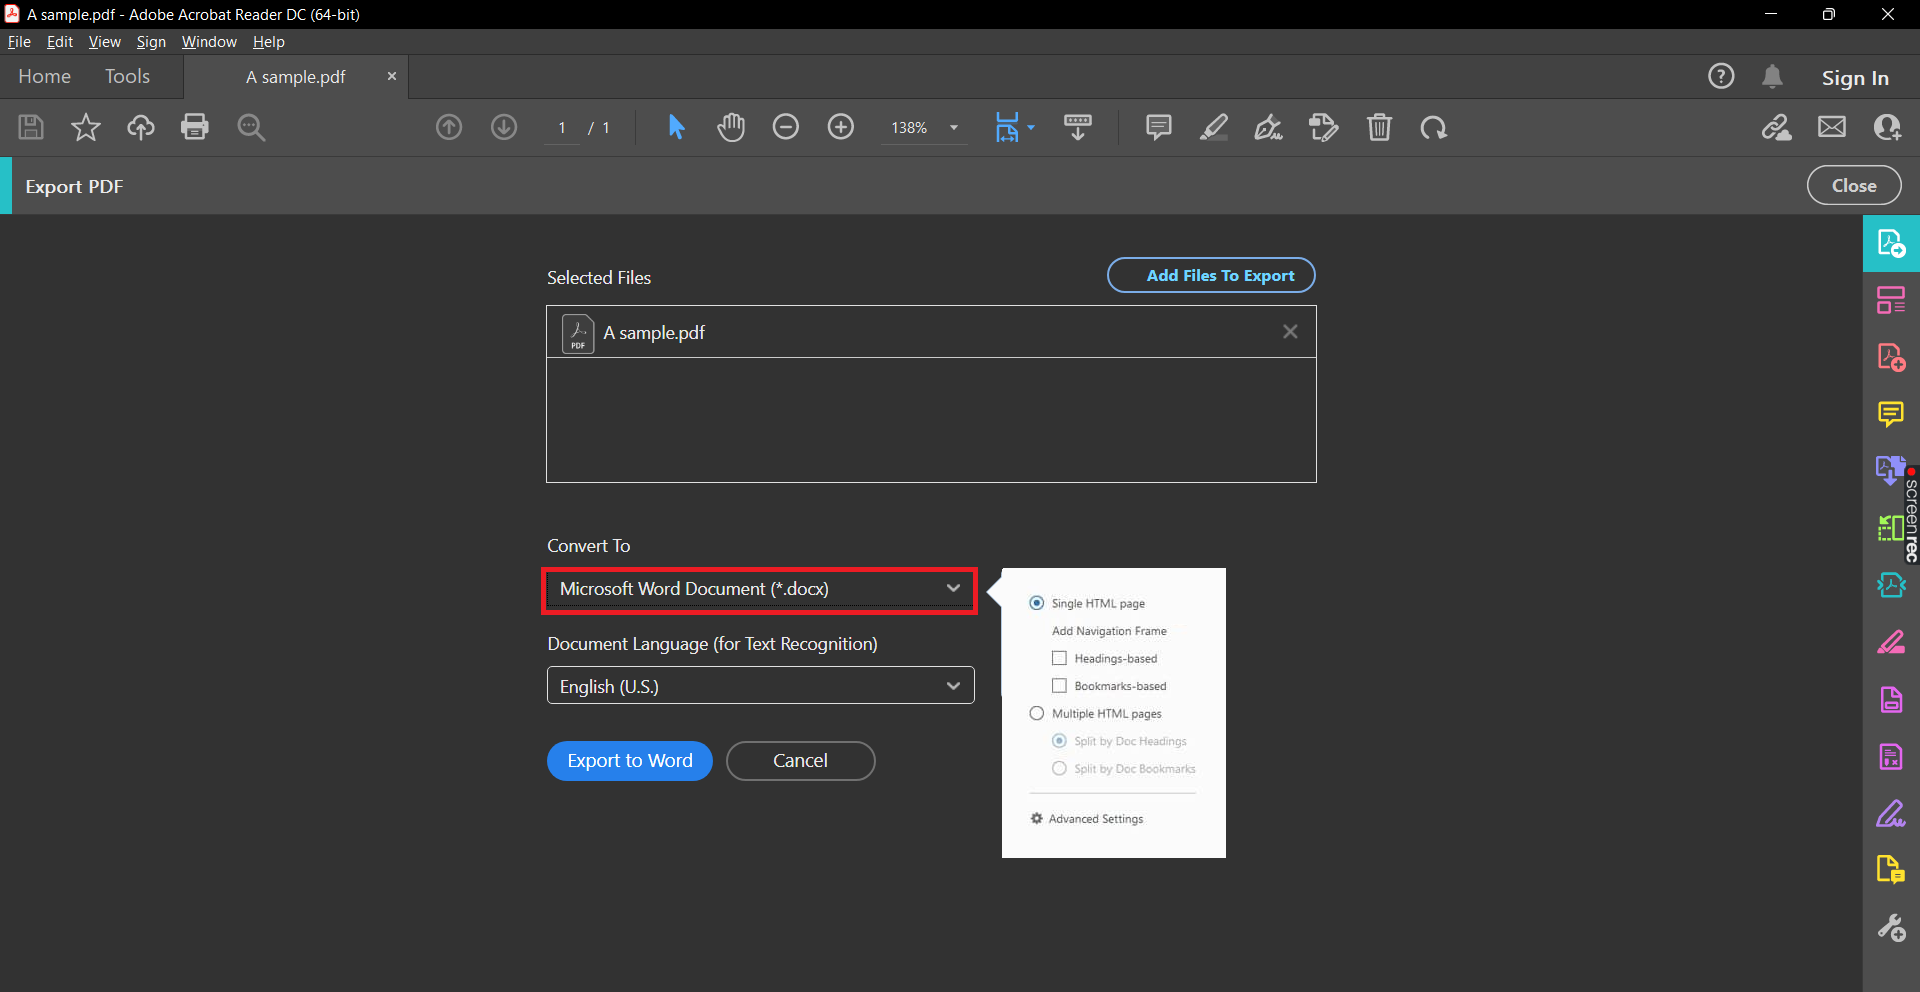Click the share with others person icon

point(1887,127)
